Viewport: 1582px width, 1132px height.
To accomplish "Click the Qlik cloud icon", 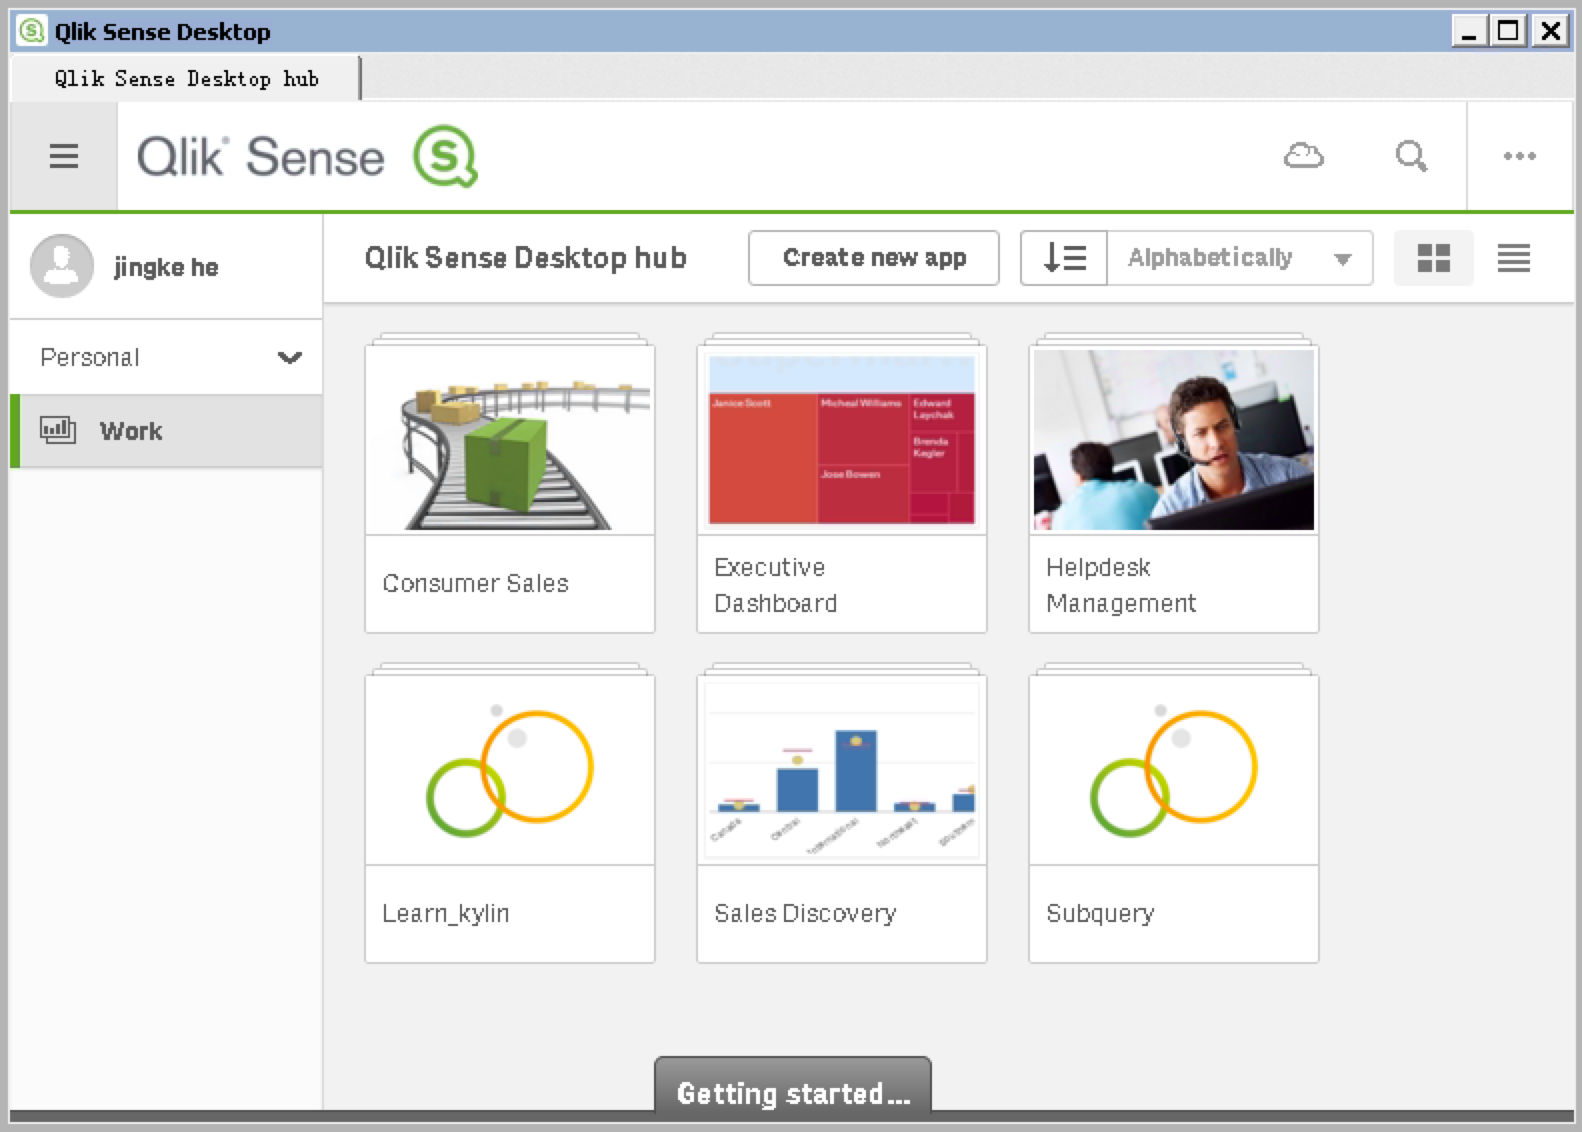I will coord(1303,156).
